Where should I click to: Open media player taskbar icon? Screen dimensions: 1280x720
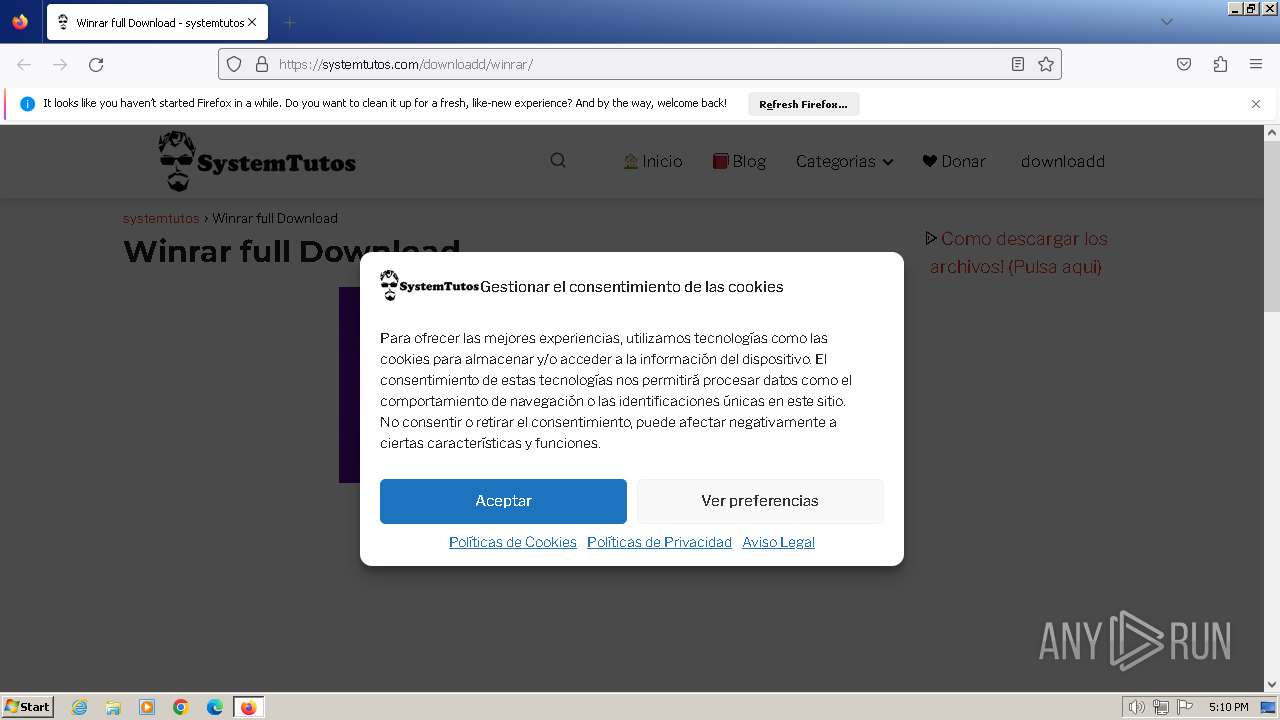point(147,707)
